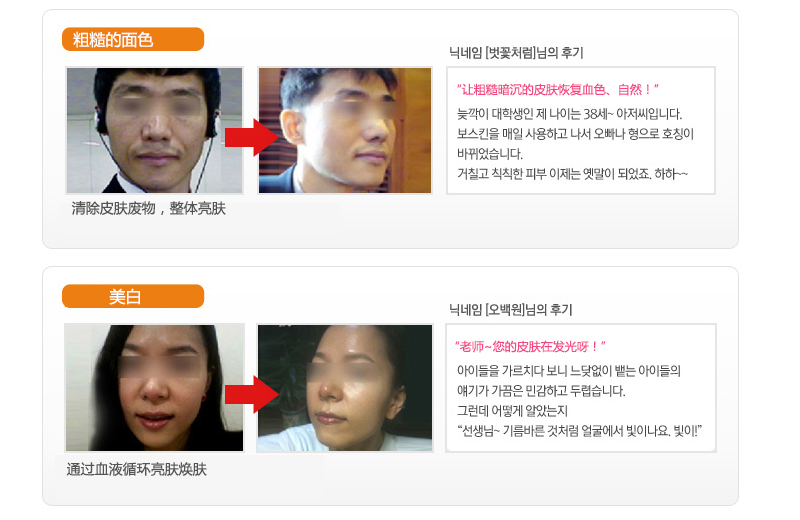Click the review line 그런데 어떻게 알았는지

512,411
